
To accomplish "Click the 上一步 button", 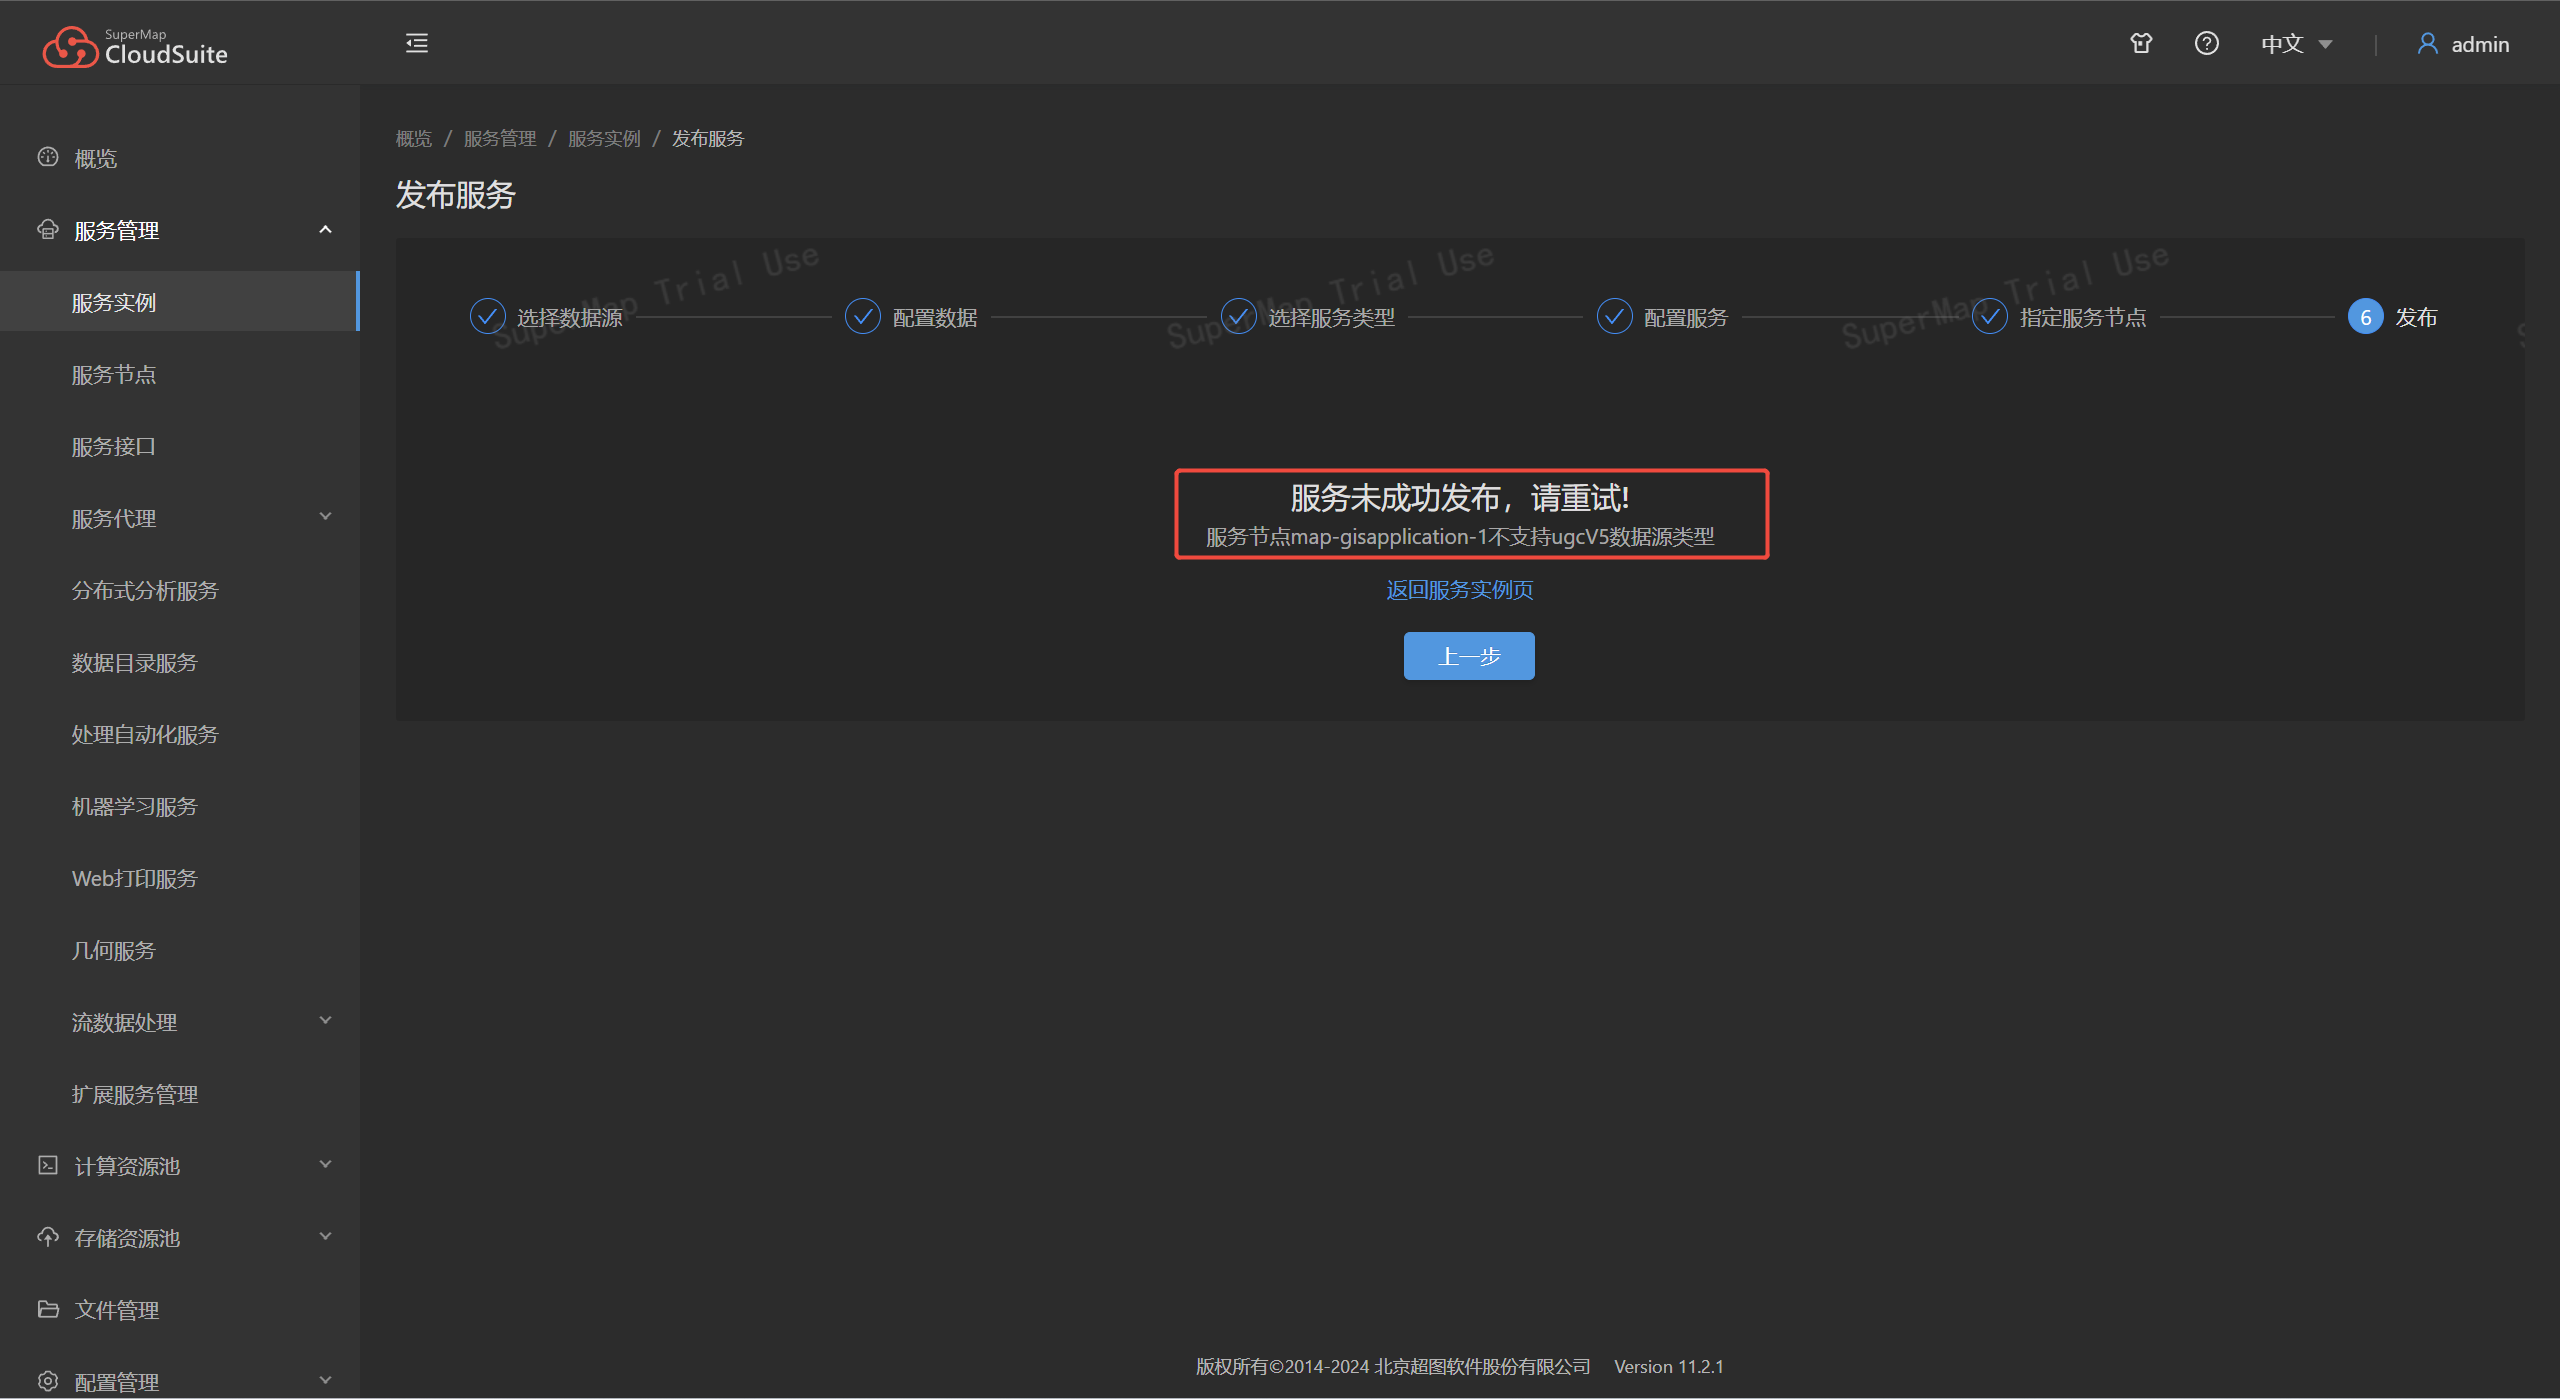I will click(x=1468, y=656).
